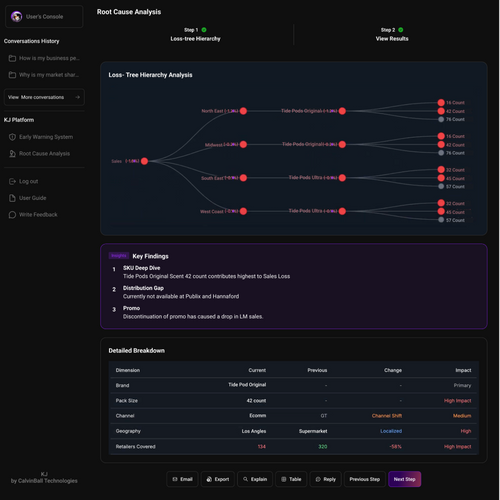Click the Impact column header
The height and width of the screenshot is (500, 500).
[x=463, y=370]
